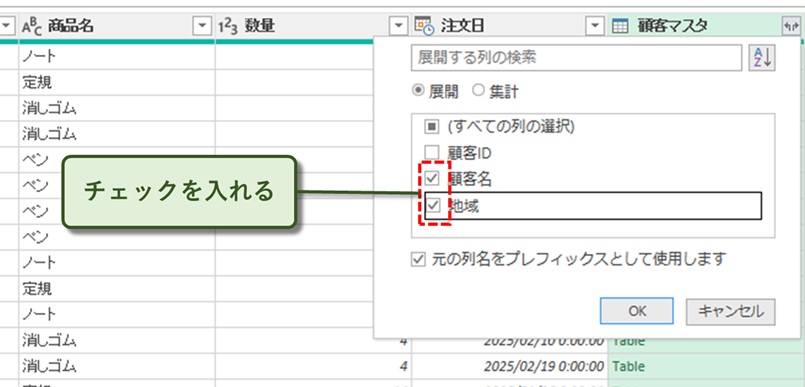Click the ABC text type icon for 商品名
This screenshot has width=805, height=387.
click(x=32, y=27)
